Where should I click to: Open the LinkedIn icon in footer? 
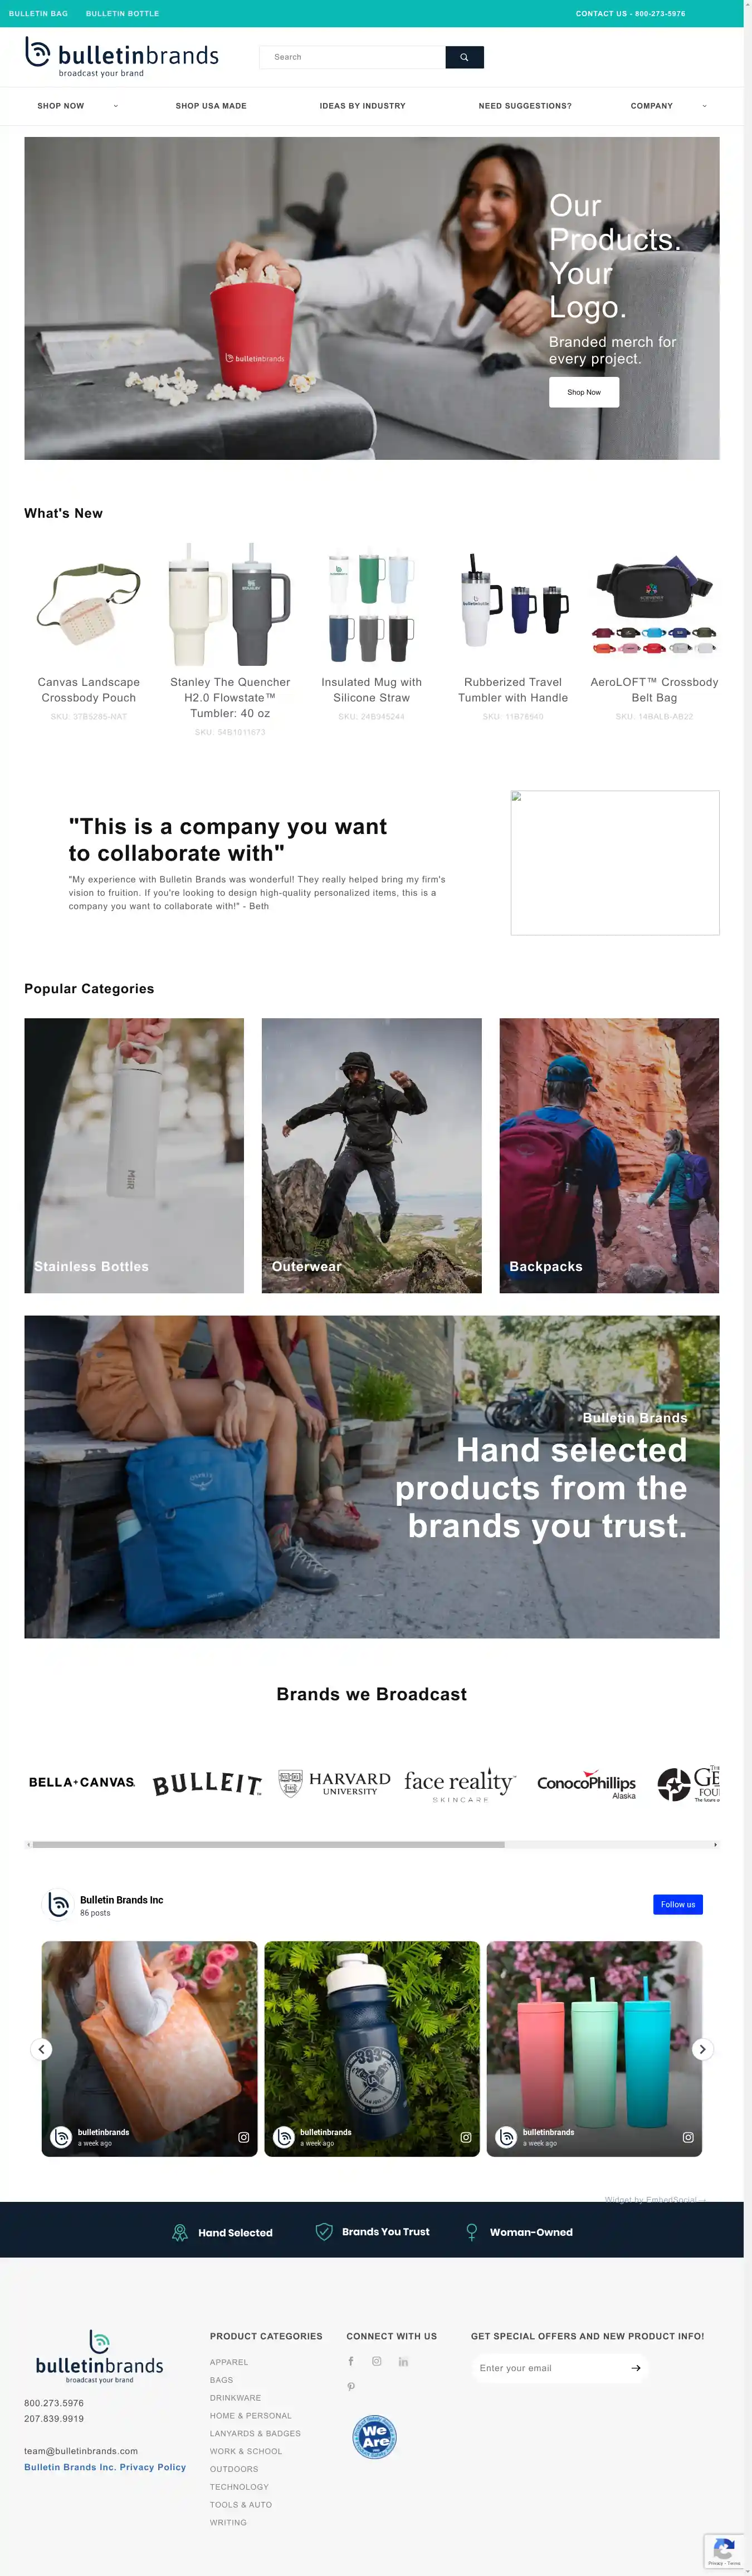click(x=403, y=2361)
